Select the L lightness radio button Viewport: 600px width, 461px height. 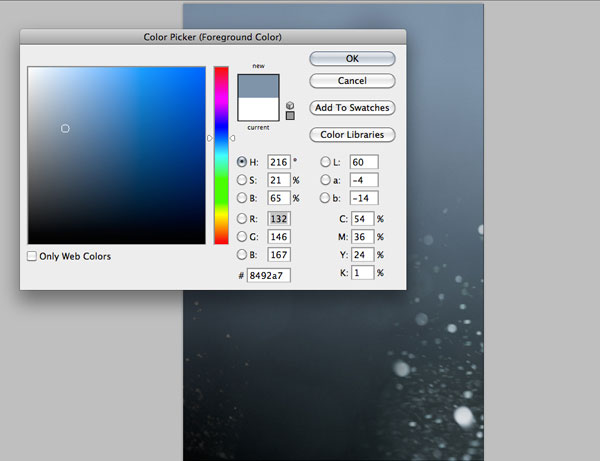coord(325,161)
